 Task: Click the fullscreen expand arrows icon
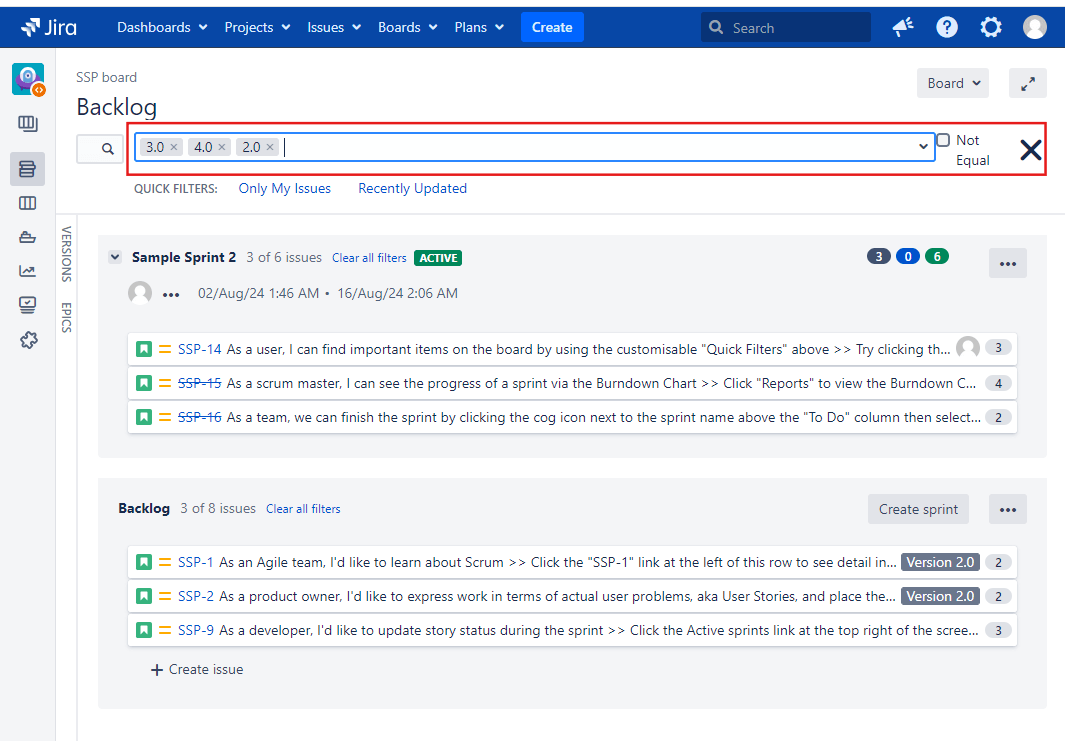point(1027,84)
